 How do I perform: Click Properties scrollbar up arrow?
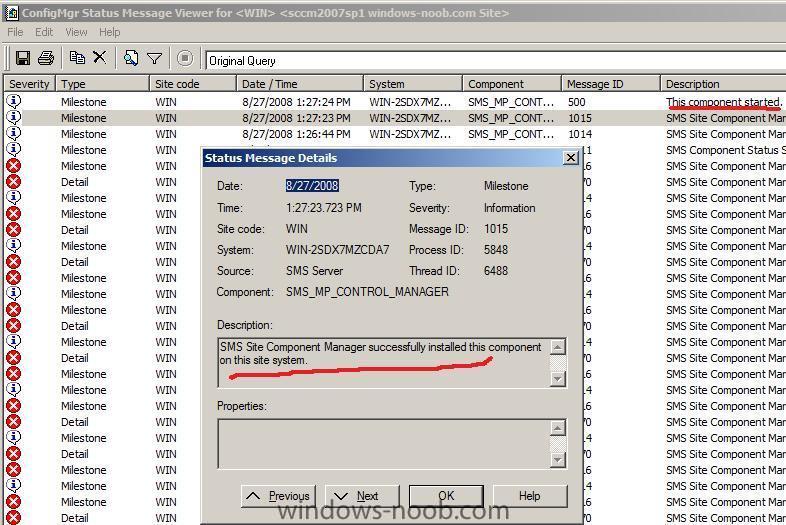558,428
